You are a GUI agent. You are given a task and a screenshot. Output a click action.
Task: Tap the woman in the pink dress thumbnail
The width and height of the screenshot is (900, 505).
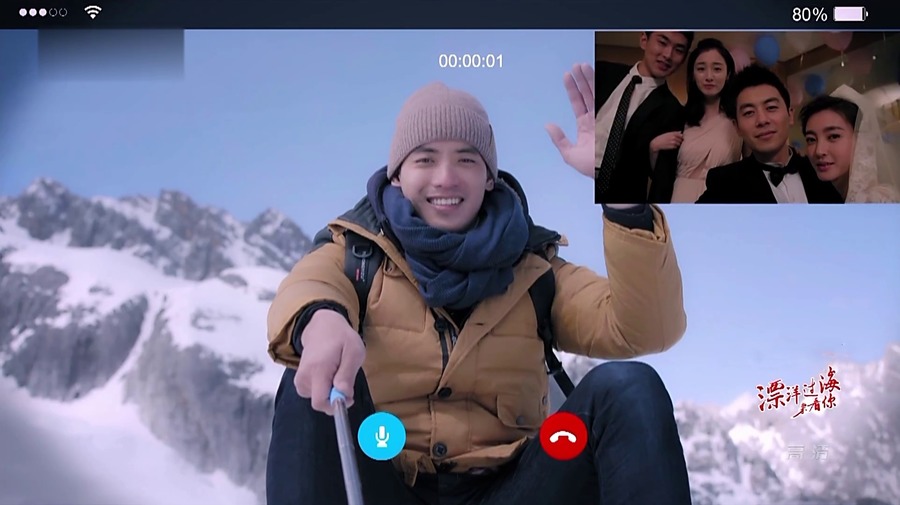click(x=705, y=120)
